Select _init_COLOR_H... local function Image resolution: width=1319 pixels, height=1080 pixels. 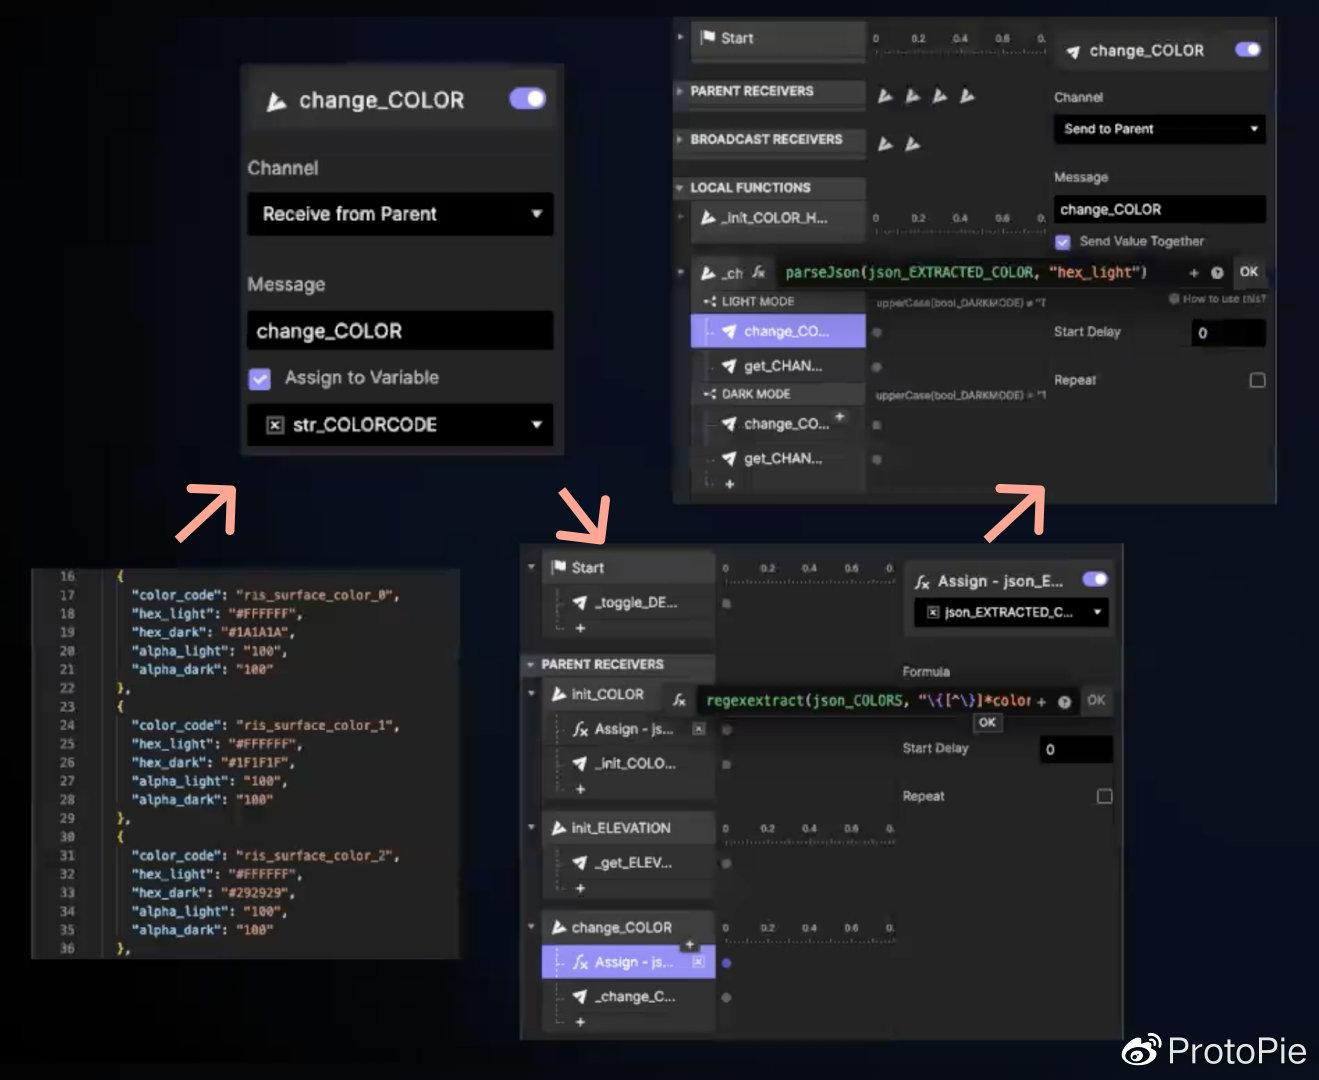coord(777,218)
